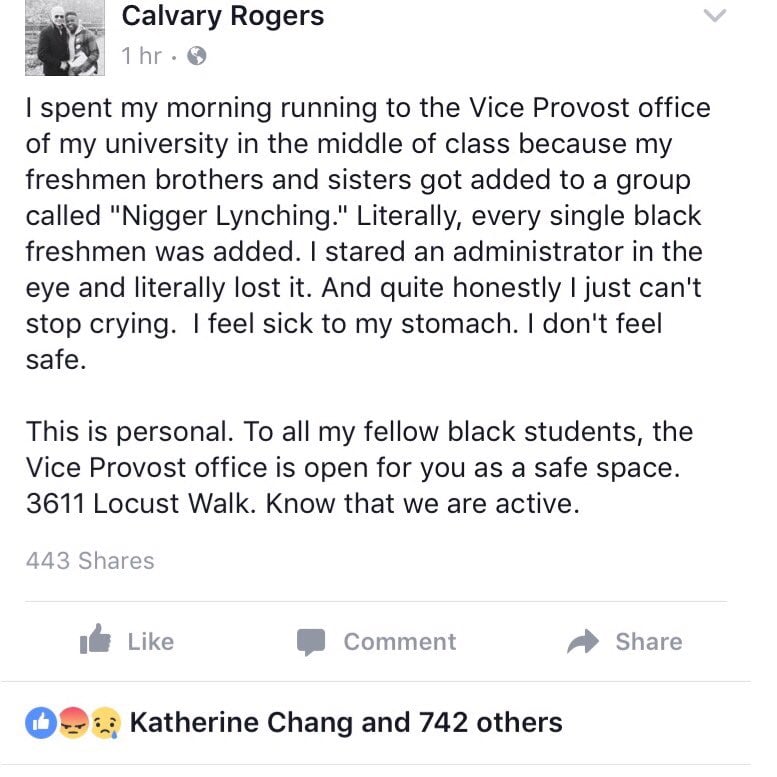Screen dimensions: 777x777
Task: Tap the 'This is personal' paragraph
Action: pyautogui.click(x=359, y=467)
